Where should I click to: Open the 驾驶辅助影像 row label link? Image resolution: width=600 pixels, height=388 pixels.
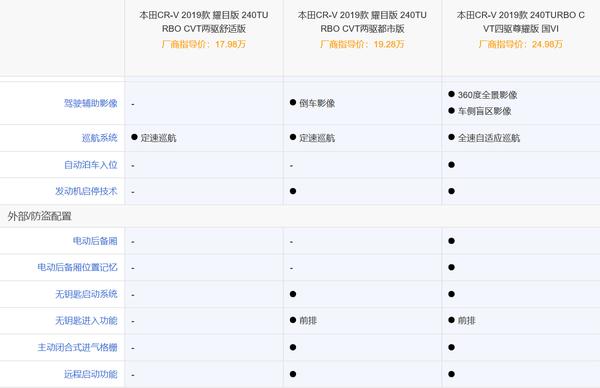tap(91, 103)
